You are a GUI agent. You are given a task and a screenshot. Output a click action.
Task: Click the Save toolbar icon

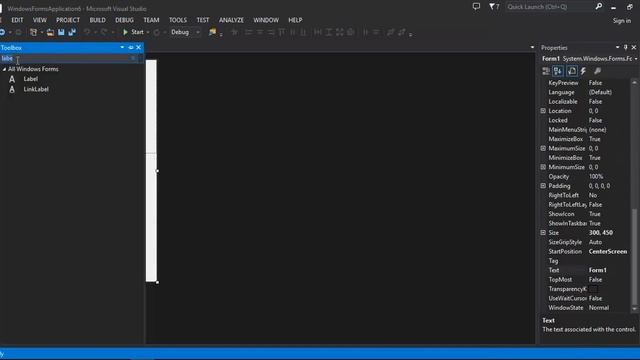click(61, 32)
